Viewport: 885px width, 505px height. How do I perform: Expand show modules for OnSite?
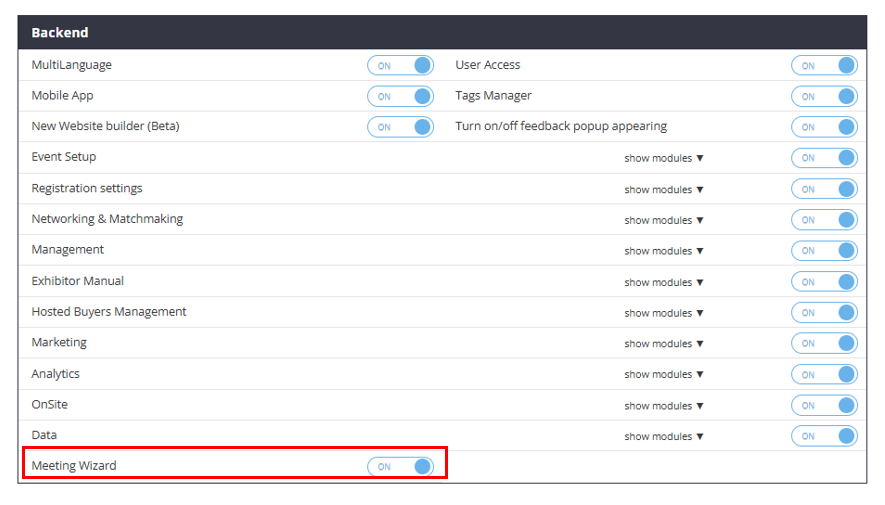click(664, 405)
